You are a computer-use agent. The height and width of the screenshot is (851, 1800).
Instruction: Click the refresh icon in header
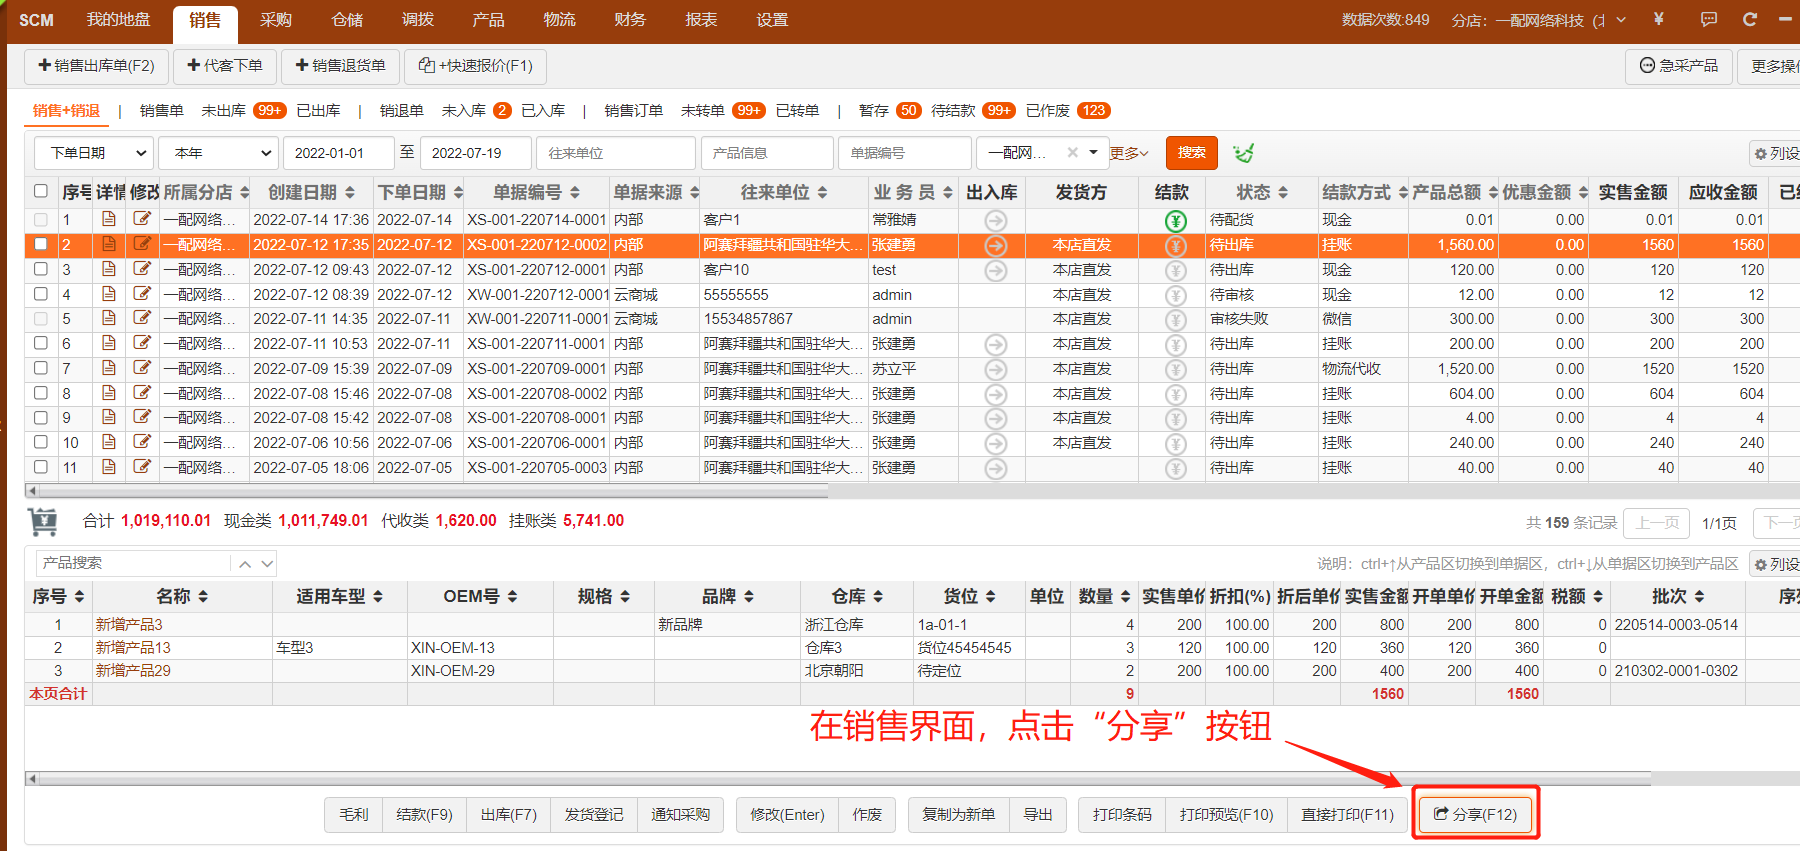[x=1750, y=19]
